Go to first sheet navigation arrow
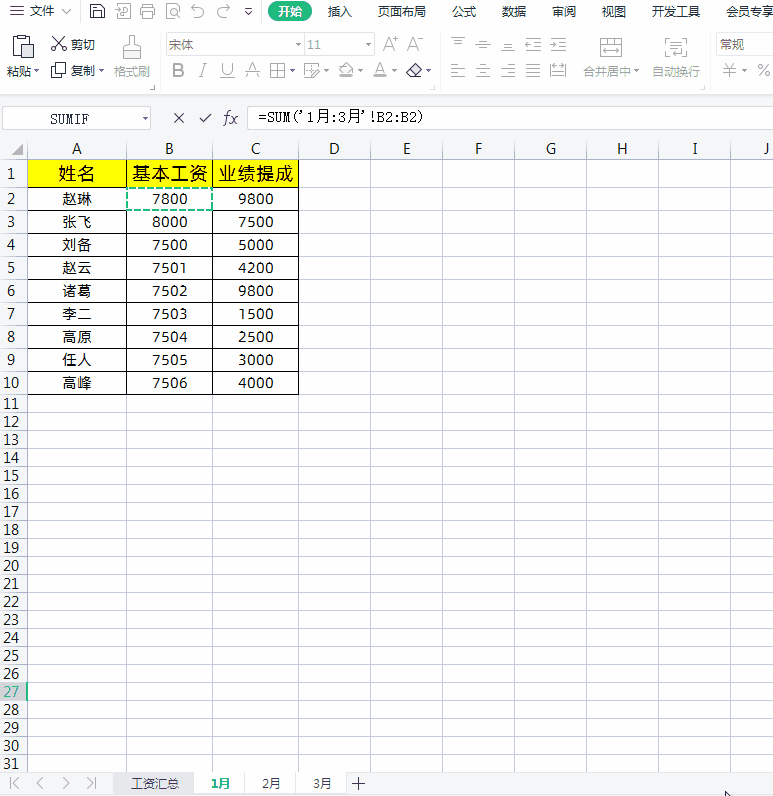773x796 pixels. click(x=15, y=783)
